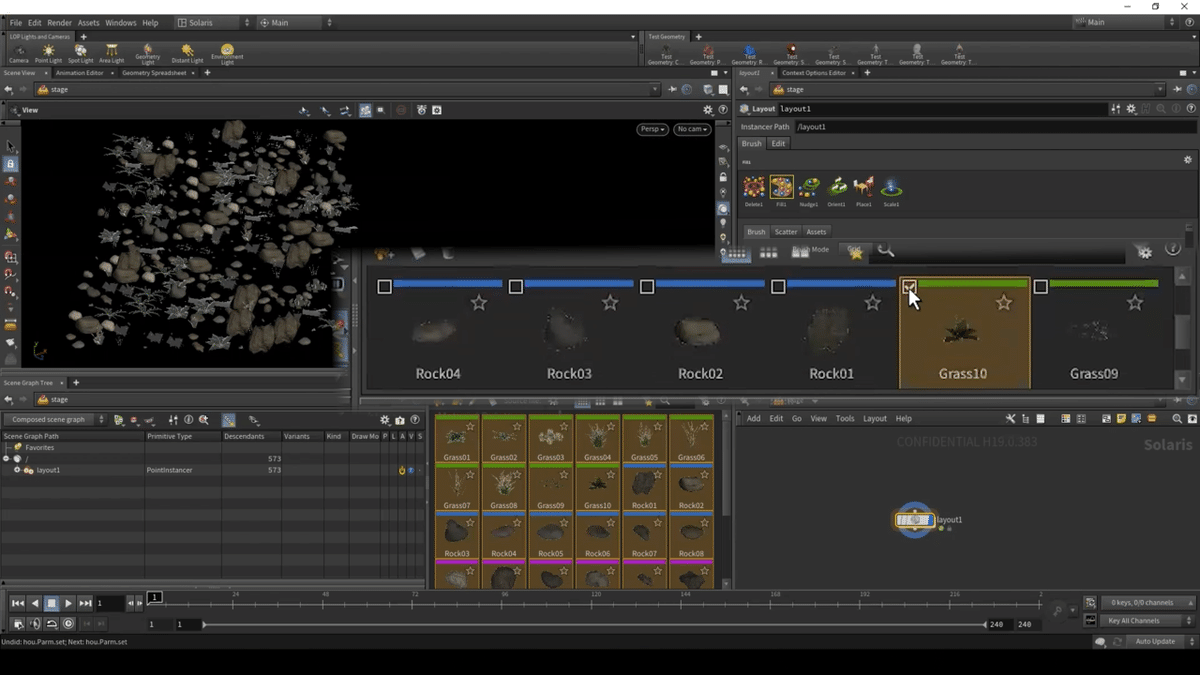Uncheck the Grass10 asset checkbox
1200x675 pixels.
(x=909, y=287)
